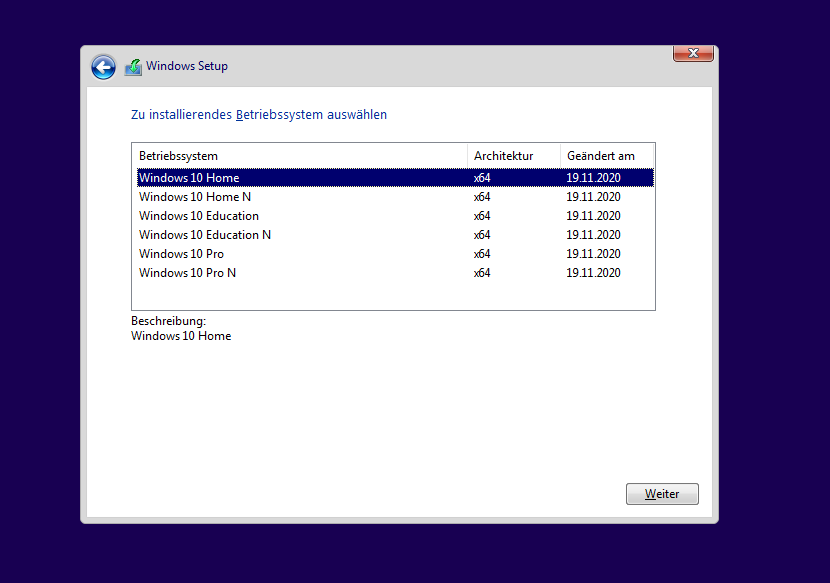Click x64 cell in Windows 10 Education row
The height and width of the screenshot is (583, 830).
tap(482, 216)
